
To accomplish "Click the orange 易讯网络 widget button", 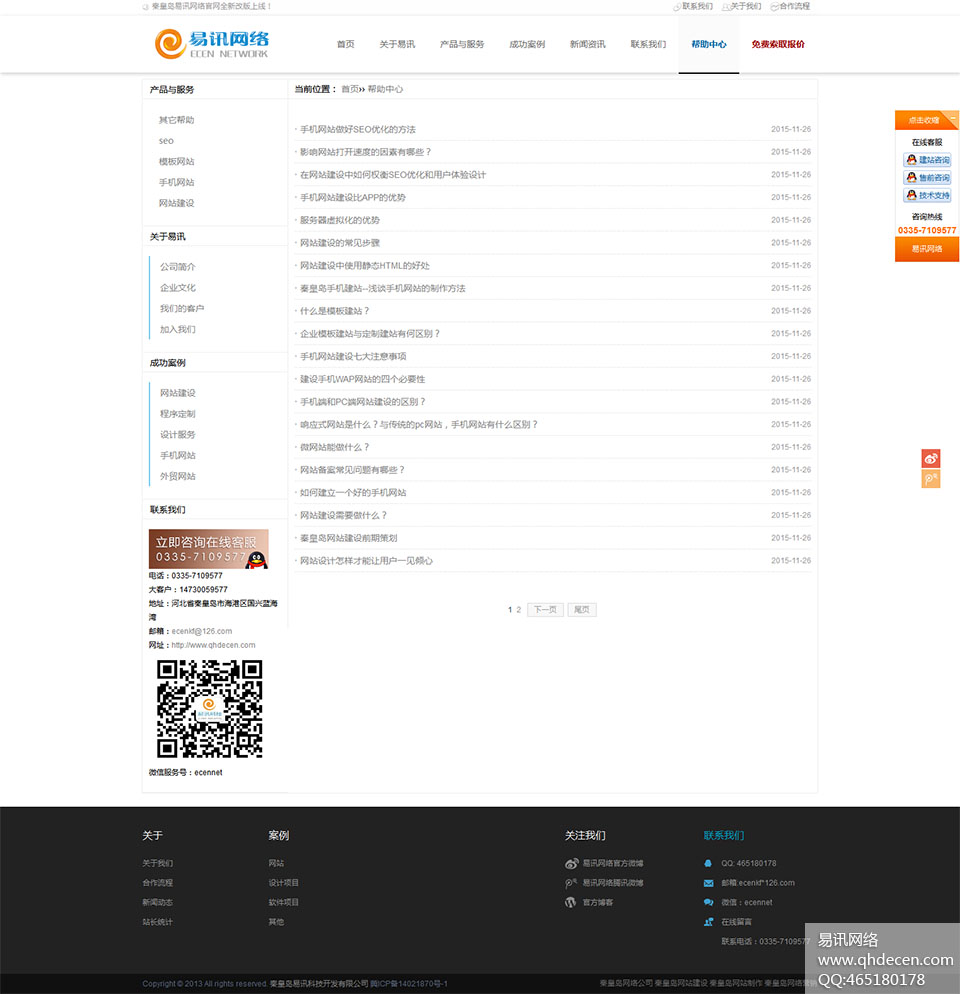I will (927, 249).
